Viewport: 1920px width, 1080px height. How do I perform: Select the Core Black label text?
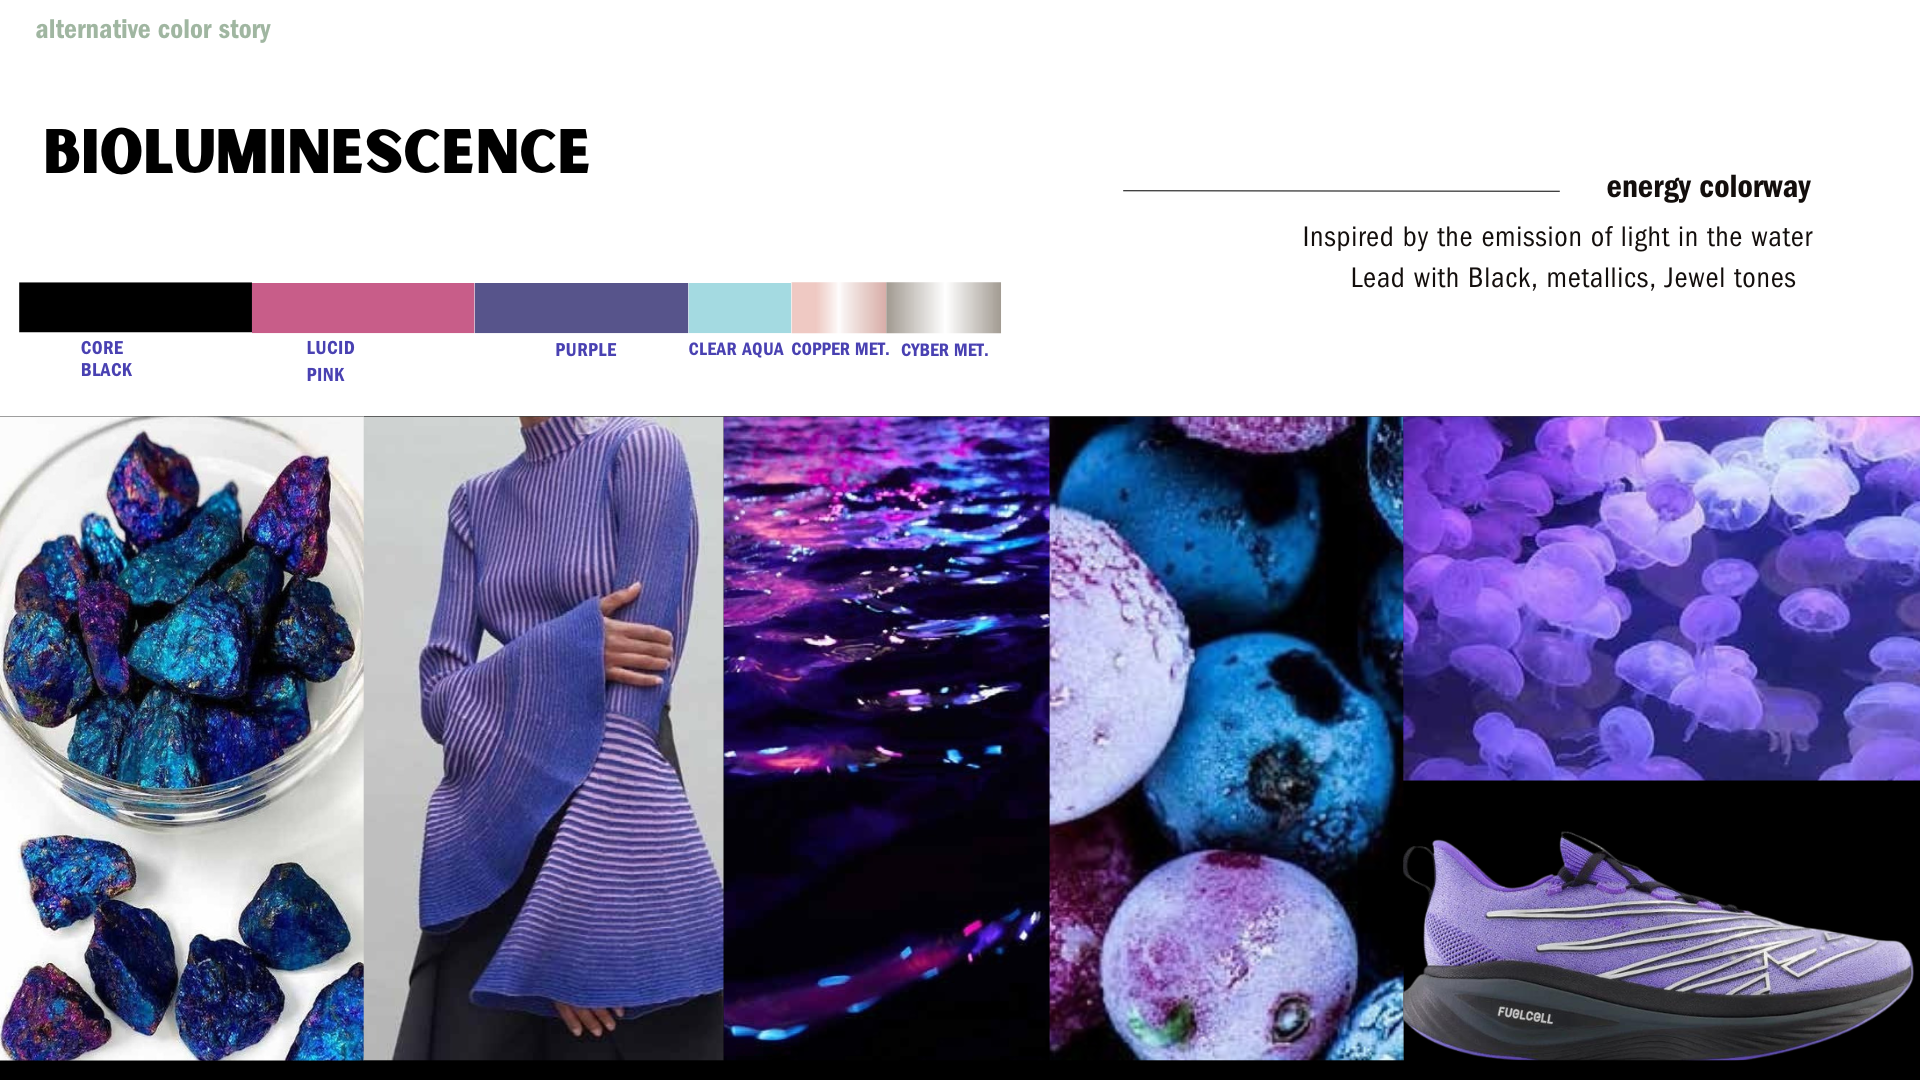(x=106, y=359)
